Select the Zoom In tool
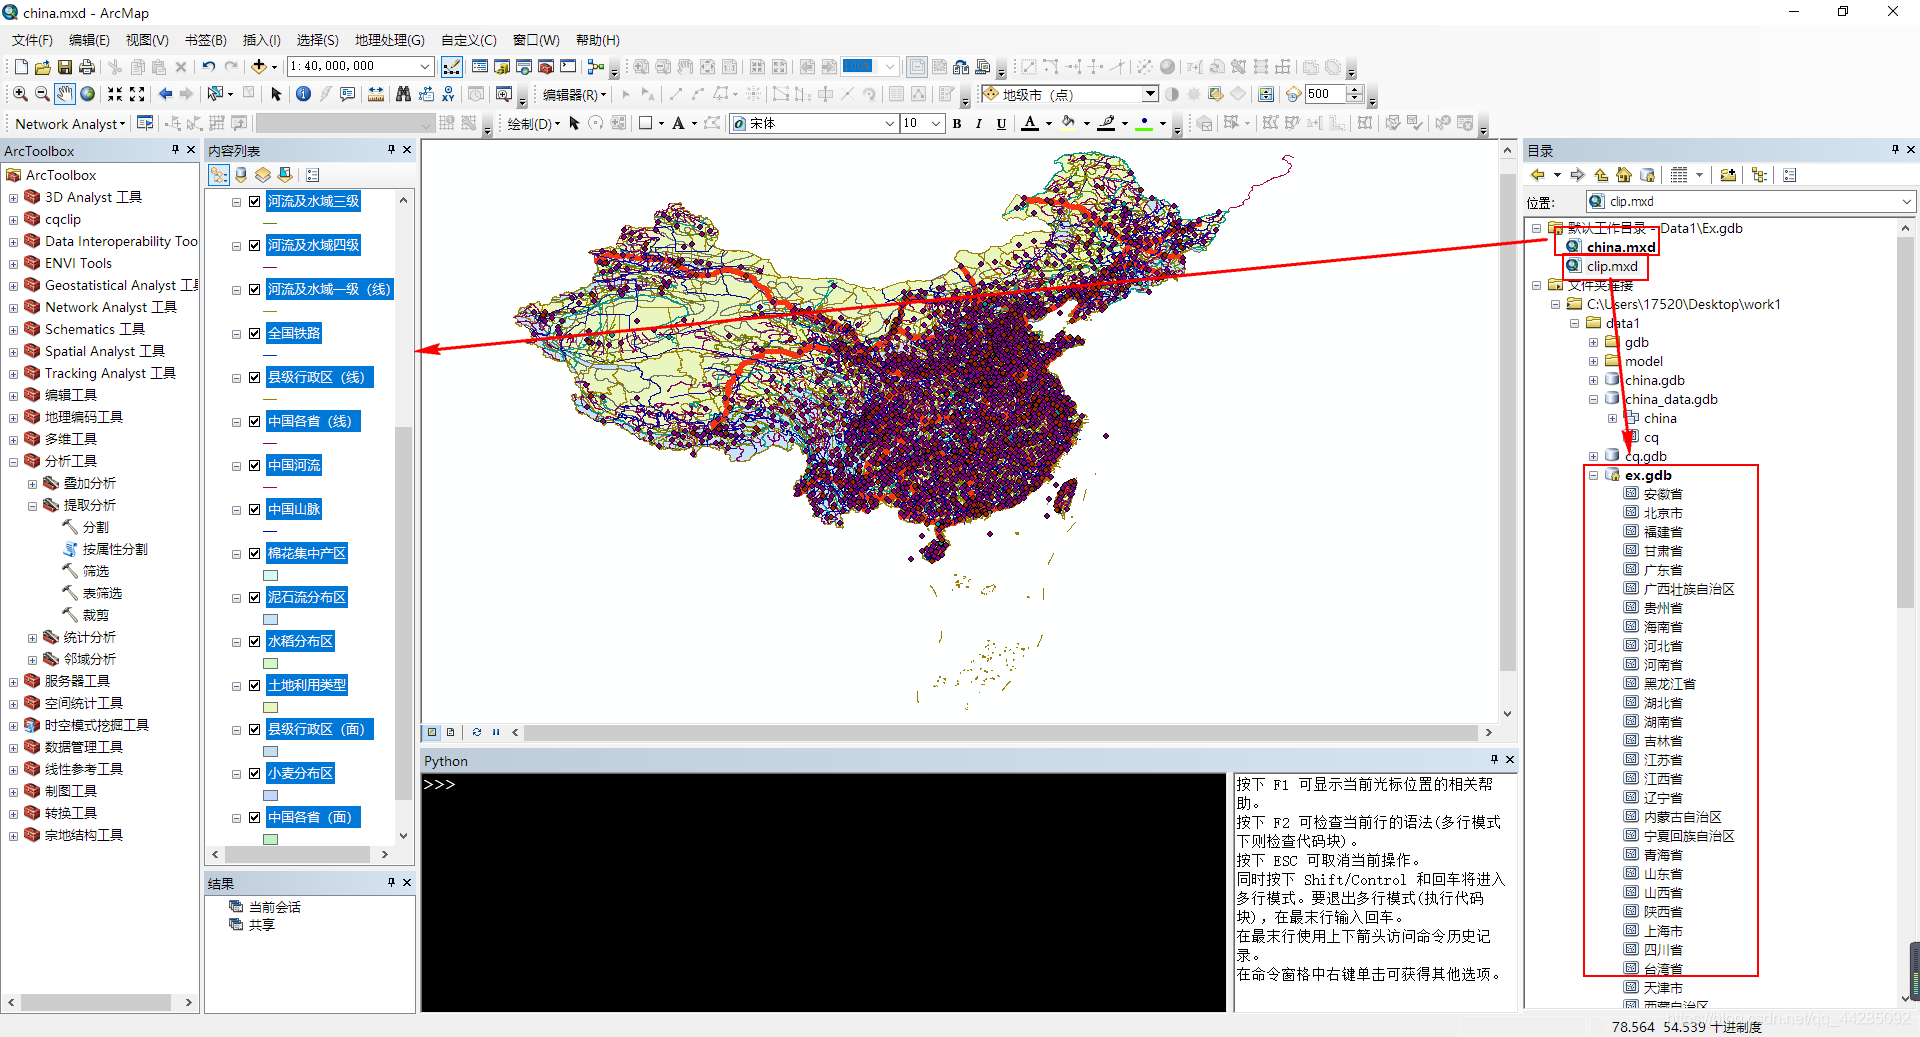 (20, 94)
